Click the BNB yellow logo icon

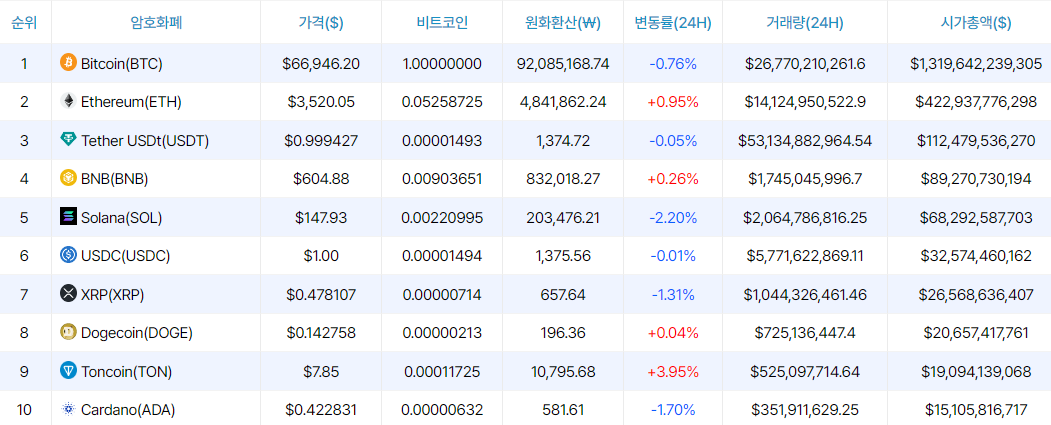tap(68, 178)
